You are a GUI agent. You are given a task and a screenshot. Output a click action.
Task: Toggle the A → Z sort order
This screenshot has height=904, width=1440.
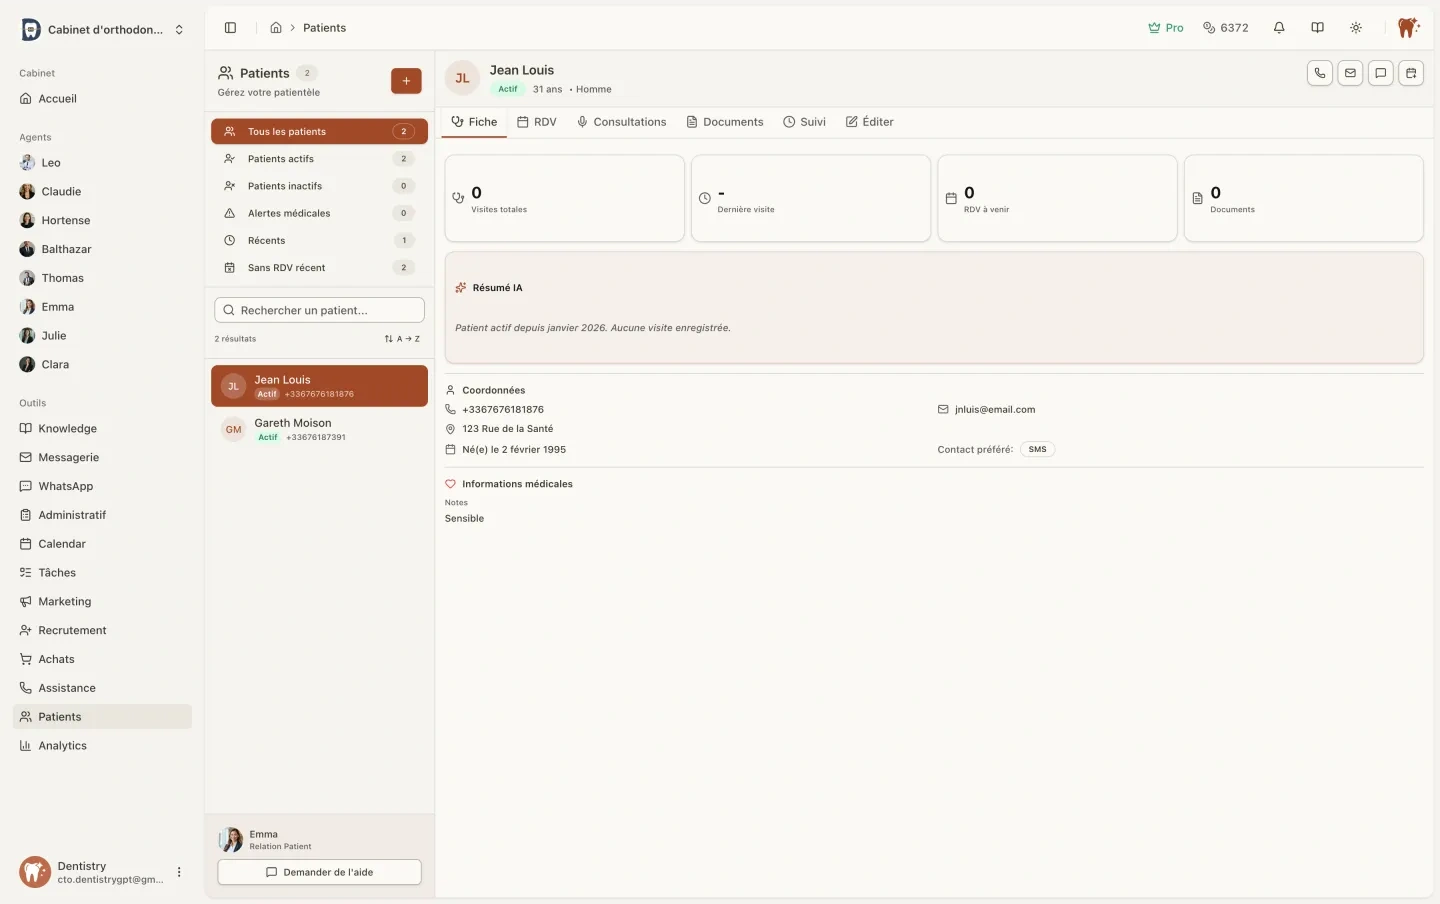pos(402,339)
